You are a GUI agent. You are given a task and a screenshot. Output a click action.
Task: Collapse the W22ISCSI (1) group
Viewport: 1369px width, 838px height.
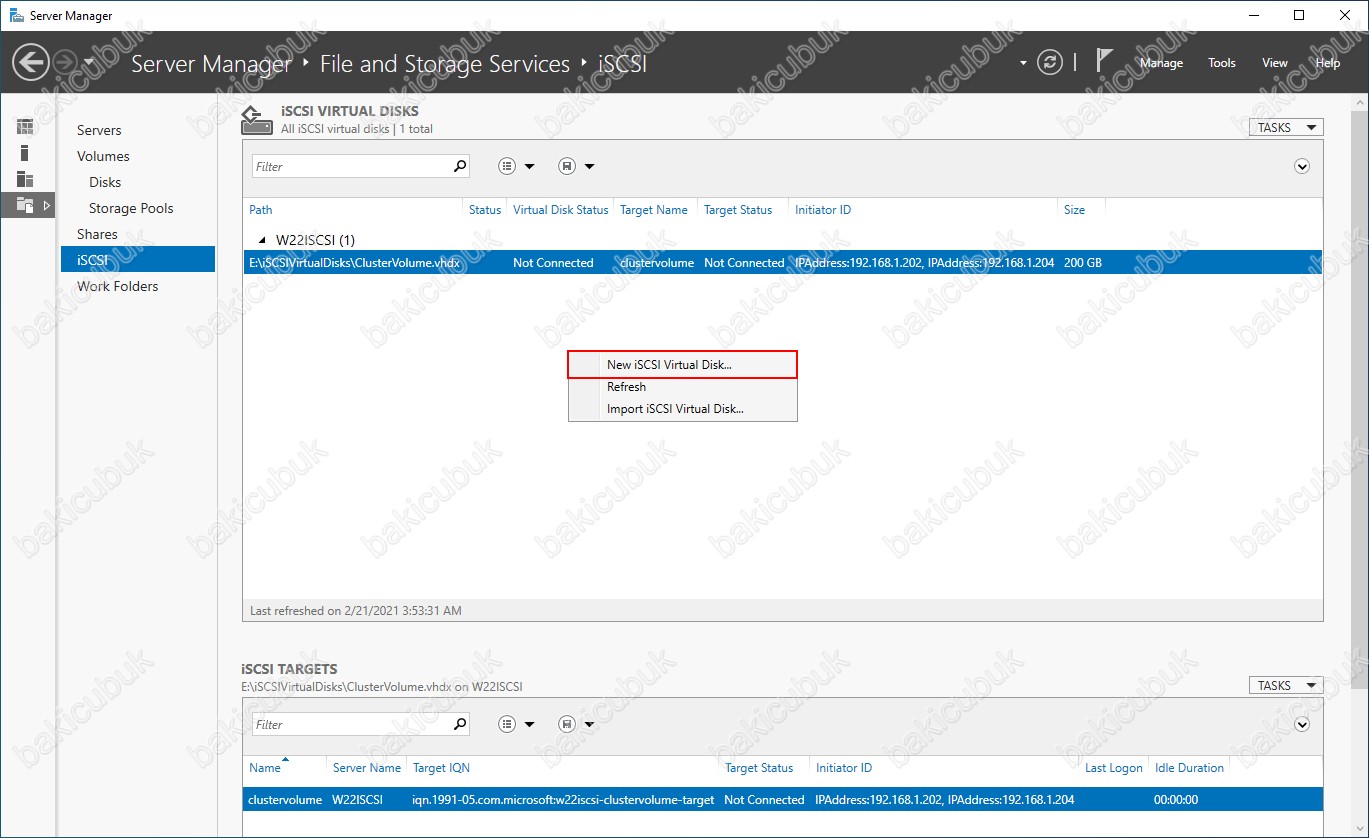tap(263, 240)
